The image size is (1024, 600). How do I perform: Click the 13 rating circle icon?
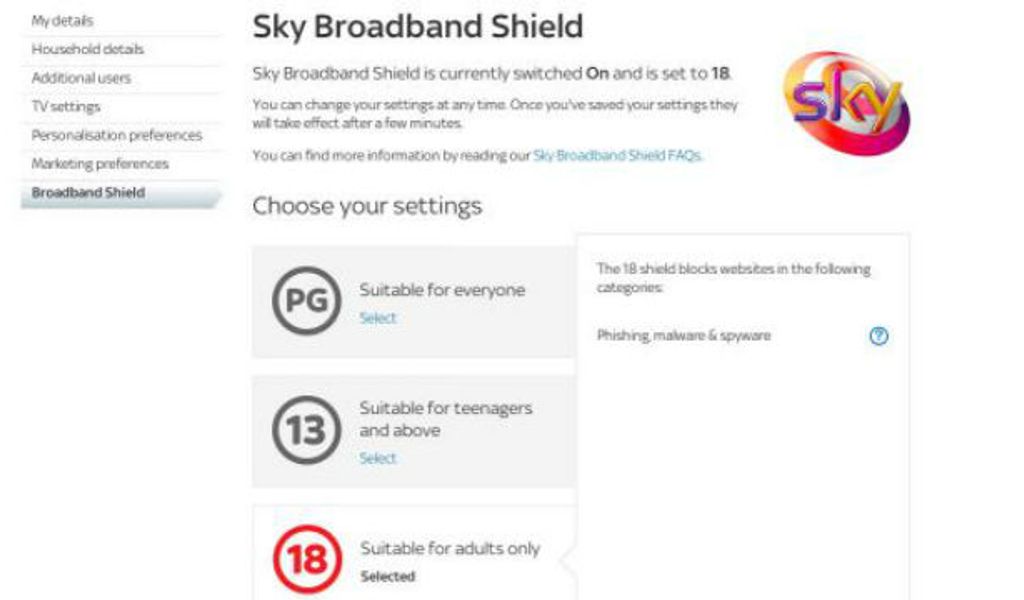[306, 430]
